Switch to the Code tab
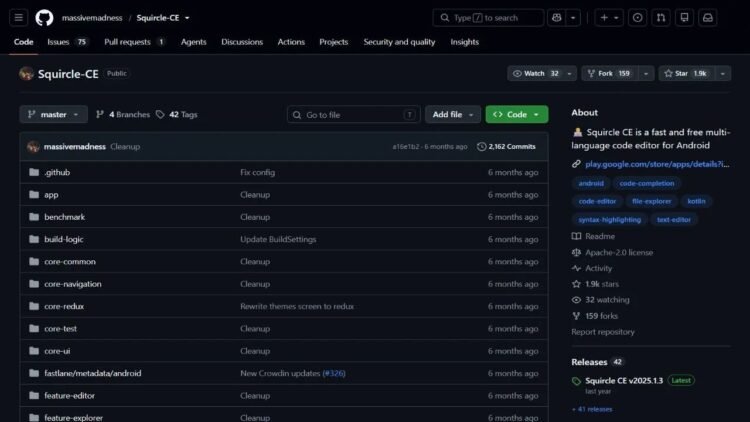 pyautogui.click(x=23, y=42)
